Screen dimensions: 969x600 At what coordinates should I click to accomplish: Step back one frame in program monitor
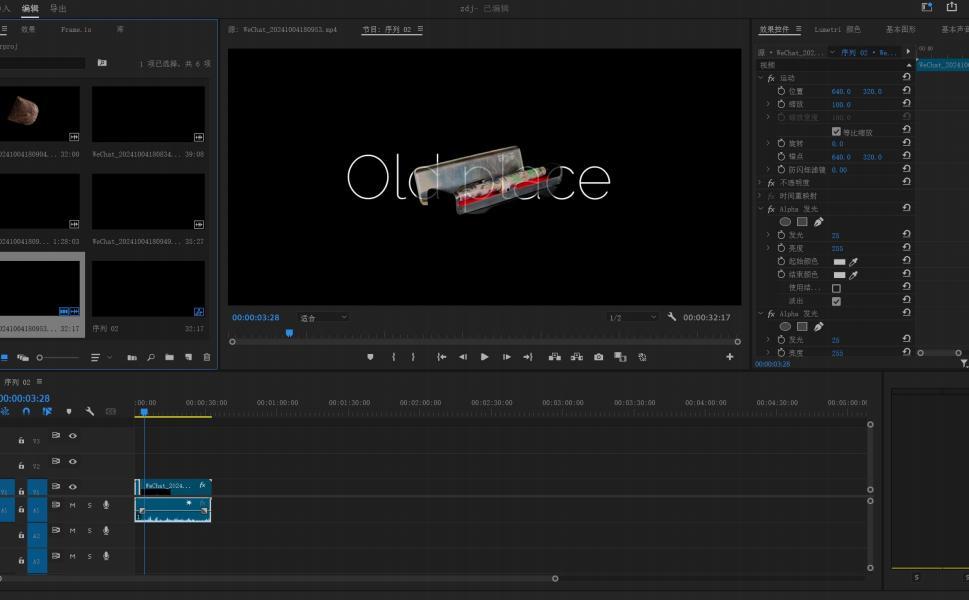pos(462,357)
